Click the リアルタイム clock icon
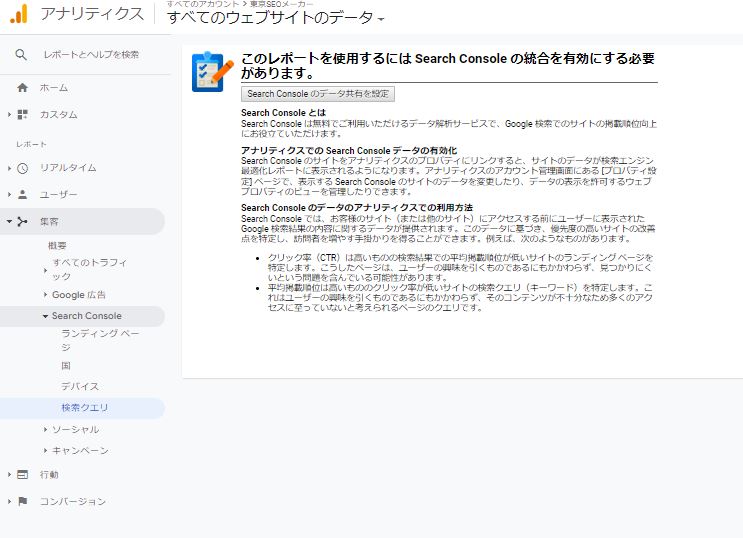The height and width of the screenshot is (538, 743). 22,168
